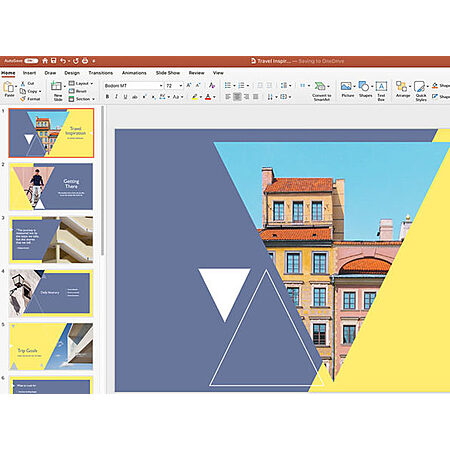
Task: Toggle Superscript formatting
Action: [x=144, y=97]
